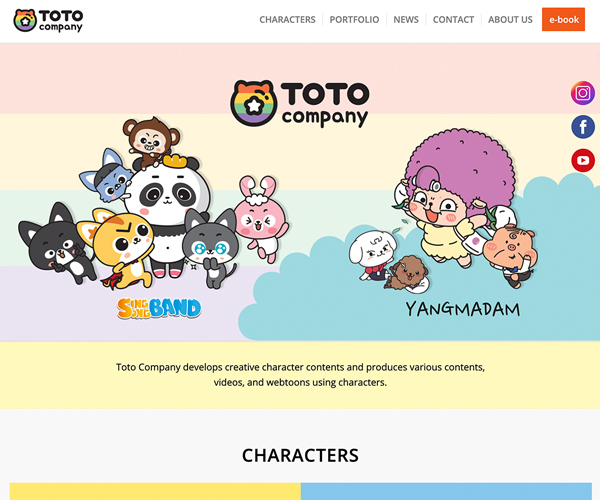The height and width of the screenshot is (500, 600).
Task: Go to the News page
Action: (x=406, y=20)
